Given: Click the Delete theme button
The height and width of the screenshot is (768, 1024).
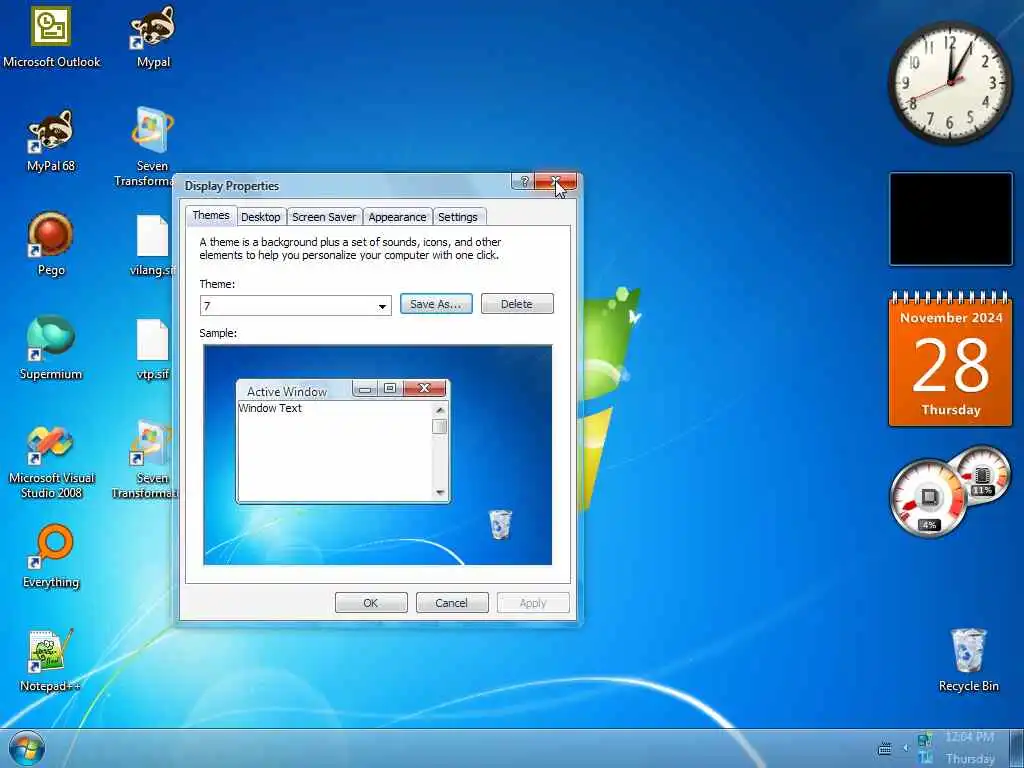Looking at the screenshot, I should [x=517, y=304].
